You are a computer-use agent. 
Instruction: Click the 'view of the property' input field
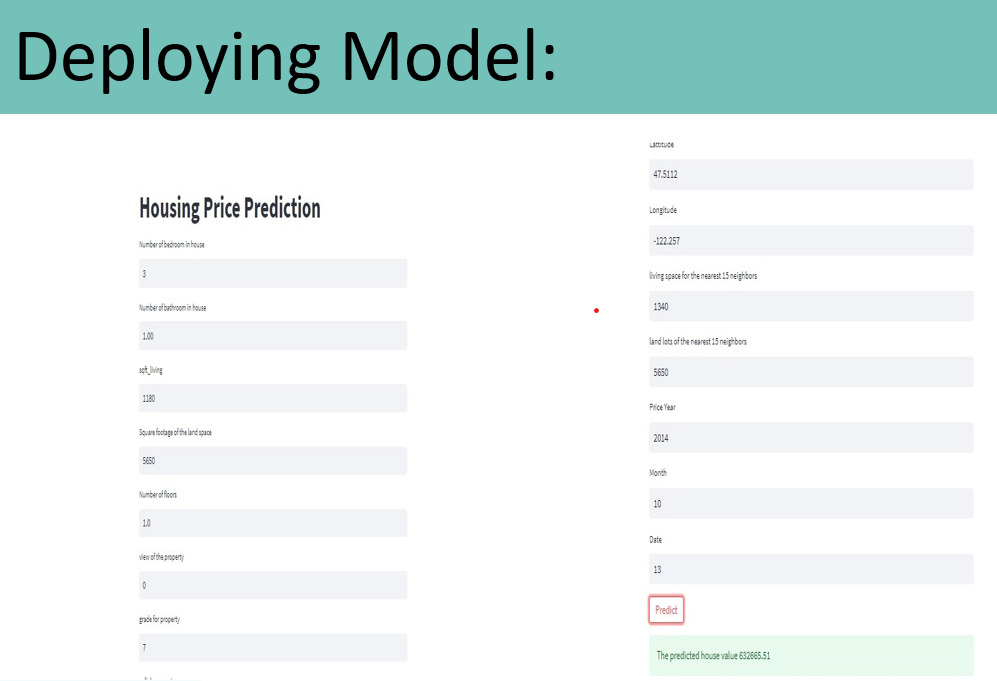pos(272,585)
